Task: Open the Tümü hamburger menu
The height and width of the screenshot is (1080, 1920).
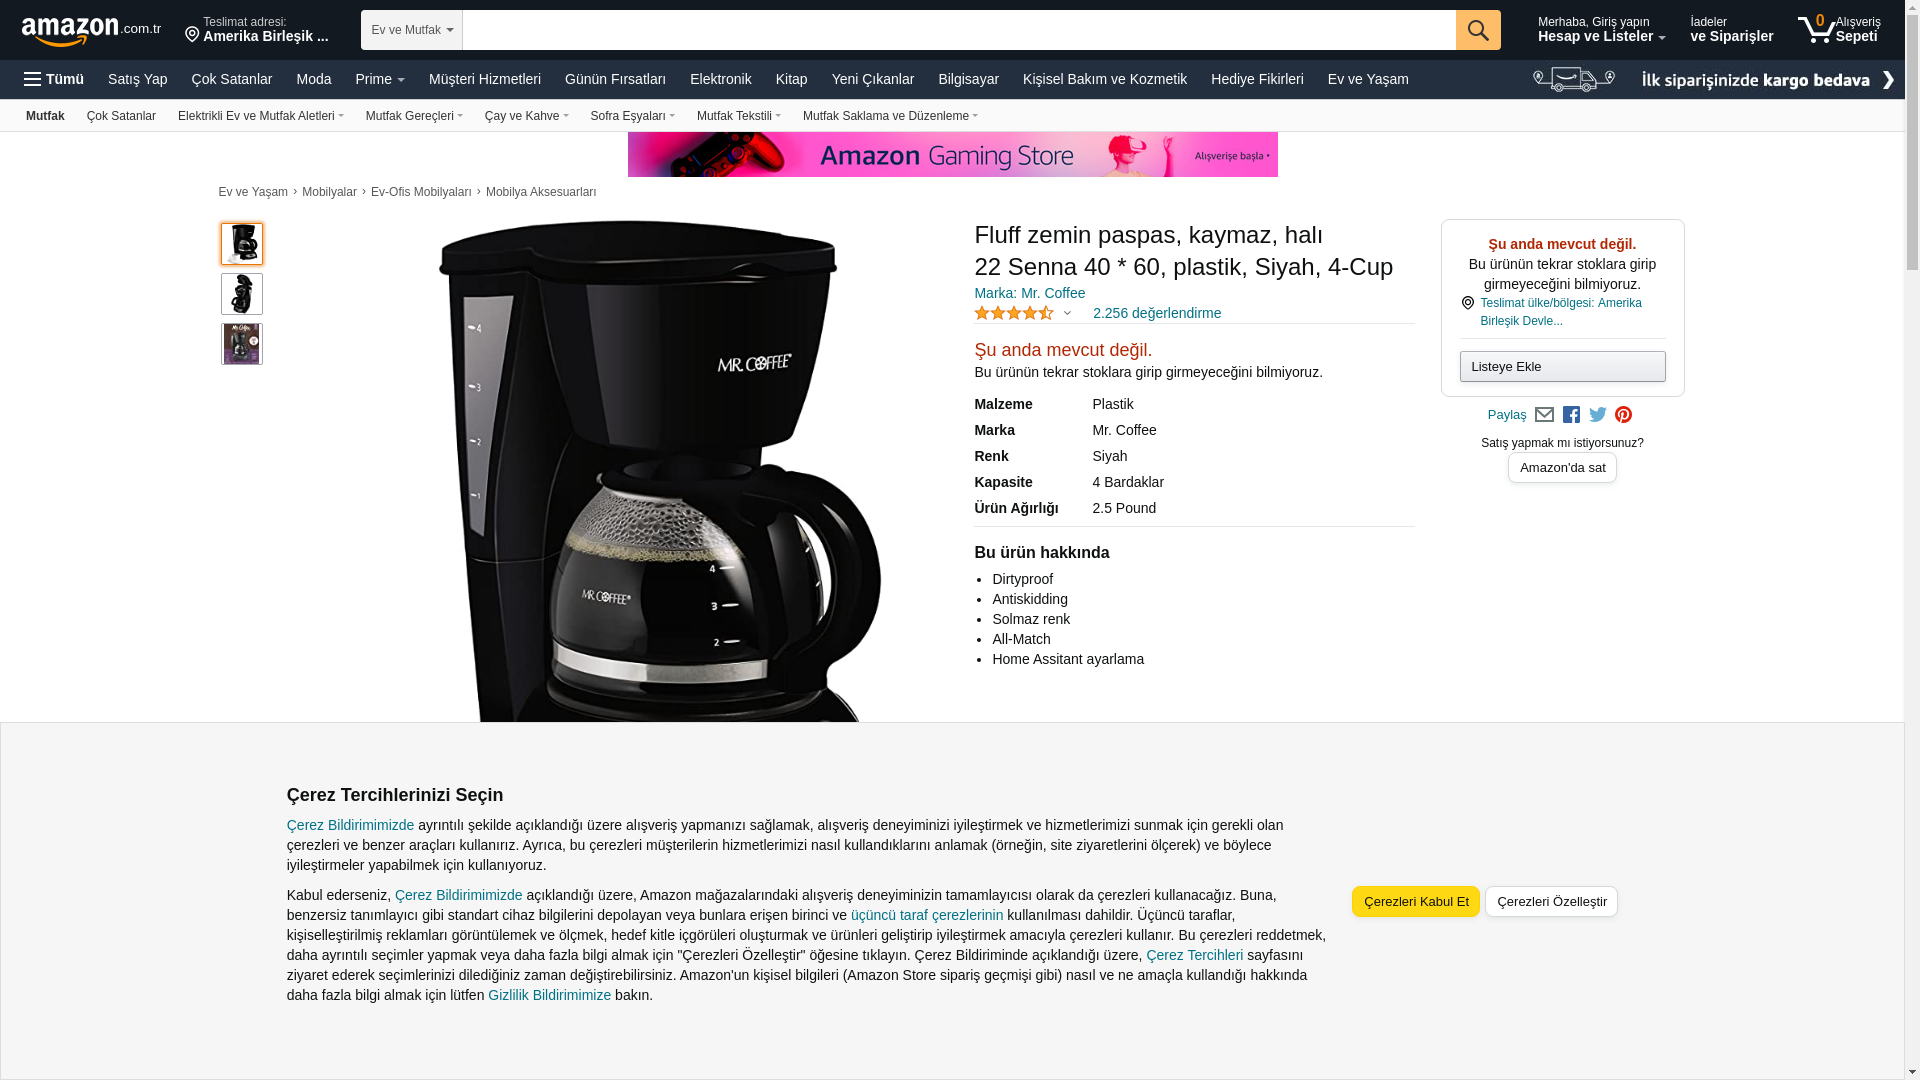Action: point(54,79)
